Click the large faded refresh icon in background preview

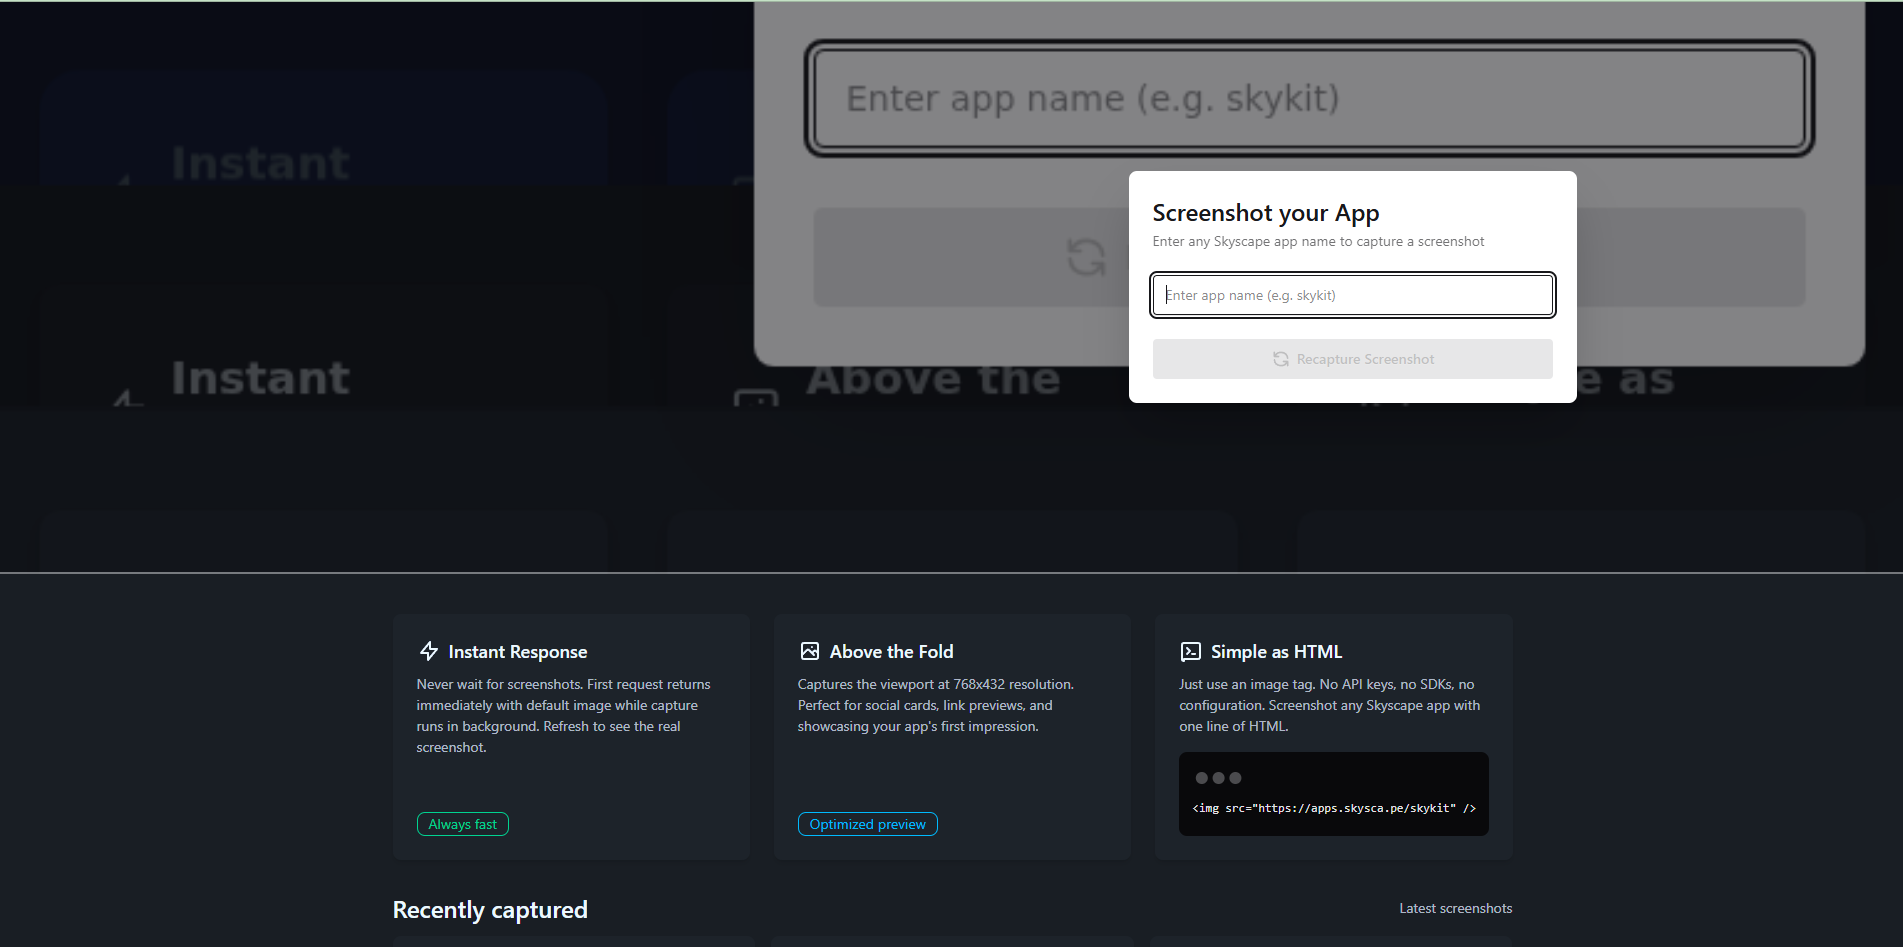(1086, 257)
